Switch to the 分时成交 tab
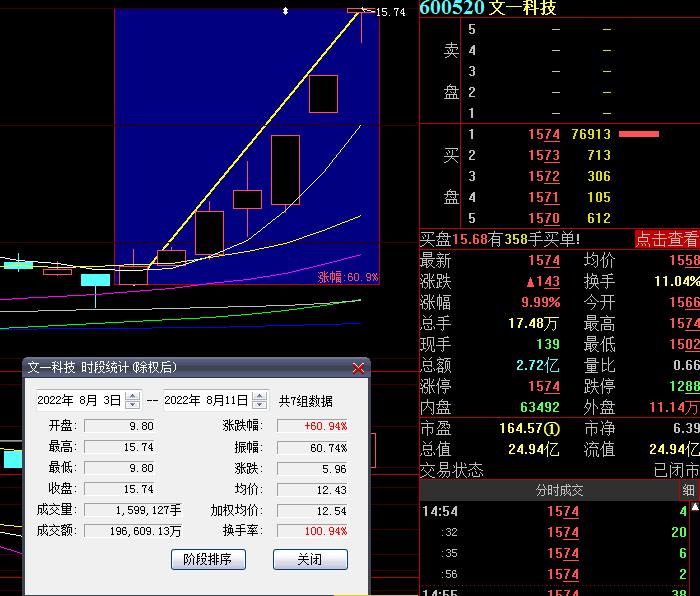 (559, 490)
